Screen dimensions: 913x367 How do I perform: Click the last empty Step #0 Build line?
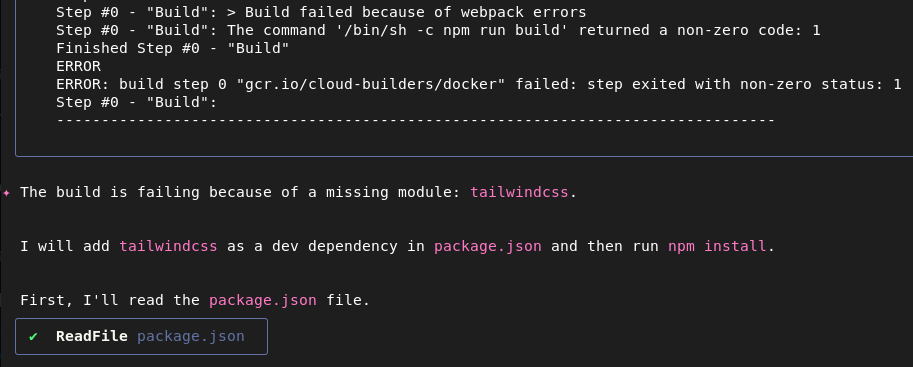pos(136,103)
